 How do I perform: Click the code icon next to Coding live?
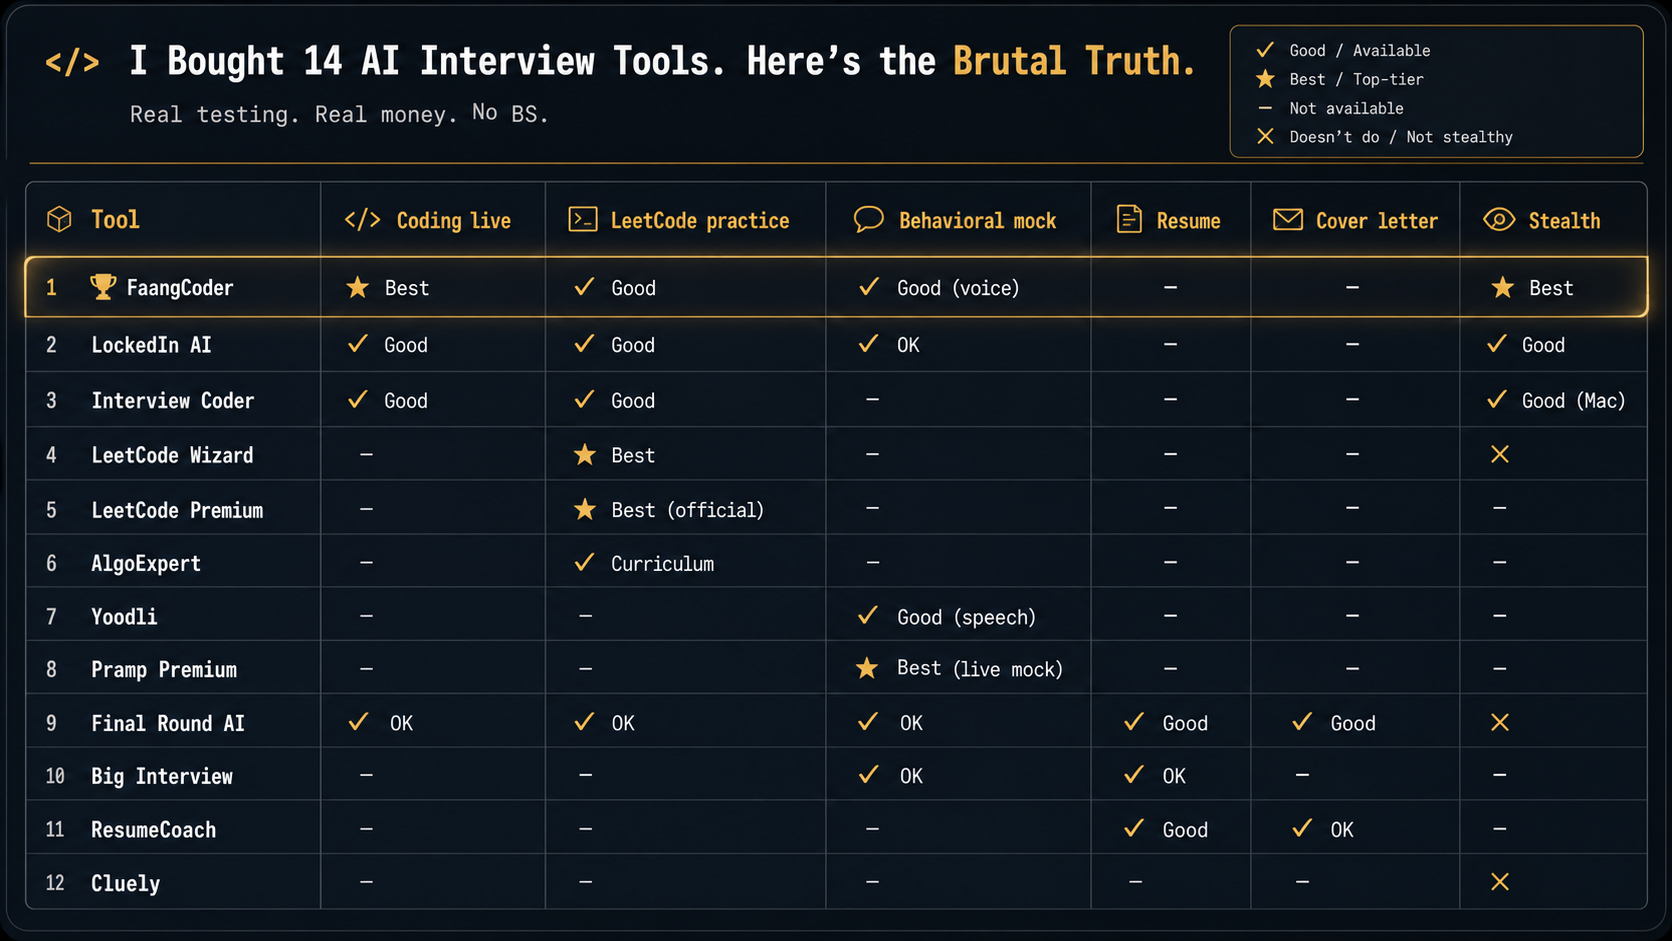[362, 219]
